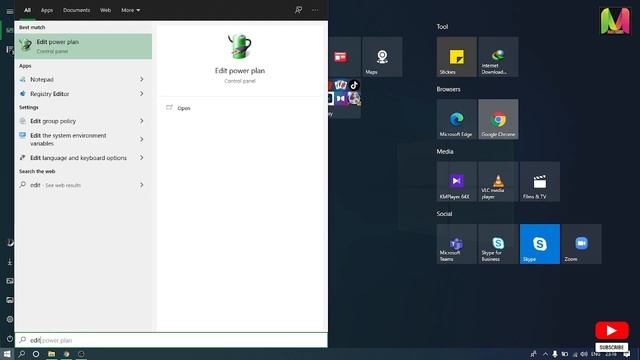640x360 pixels.
Task: Click the search input box
Action: point(171,340)
